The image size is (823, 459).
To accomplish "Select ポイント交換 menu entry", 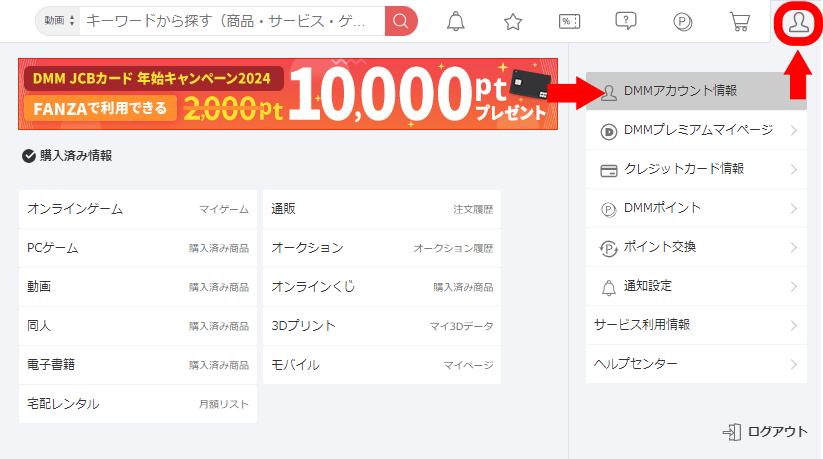I will [x=696, y=247].
